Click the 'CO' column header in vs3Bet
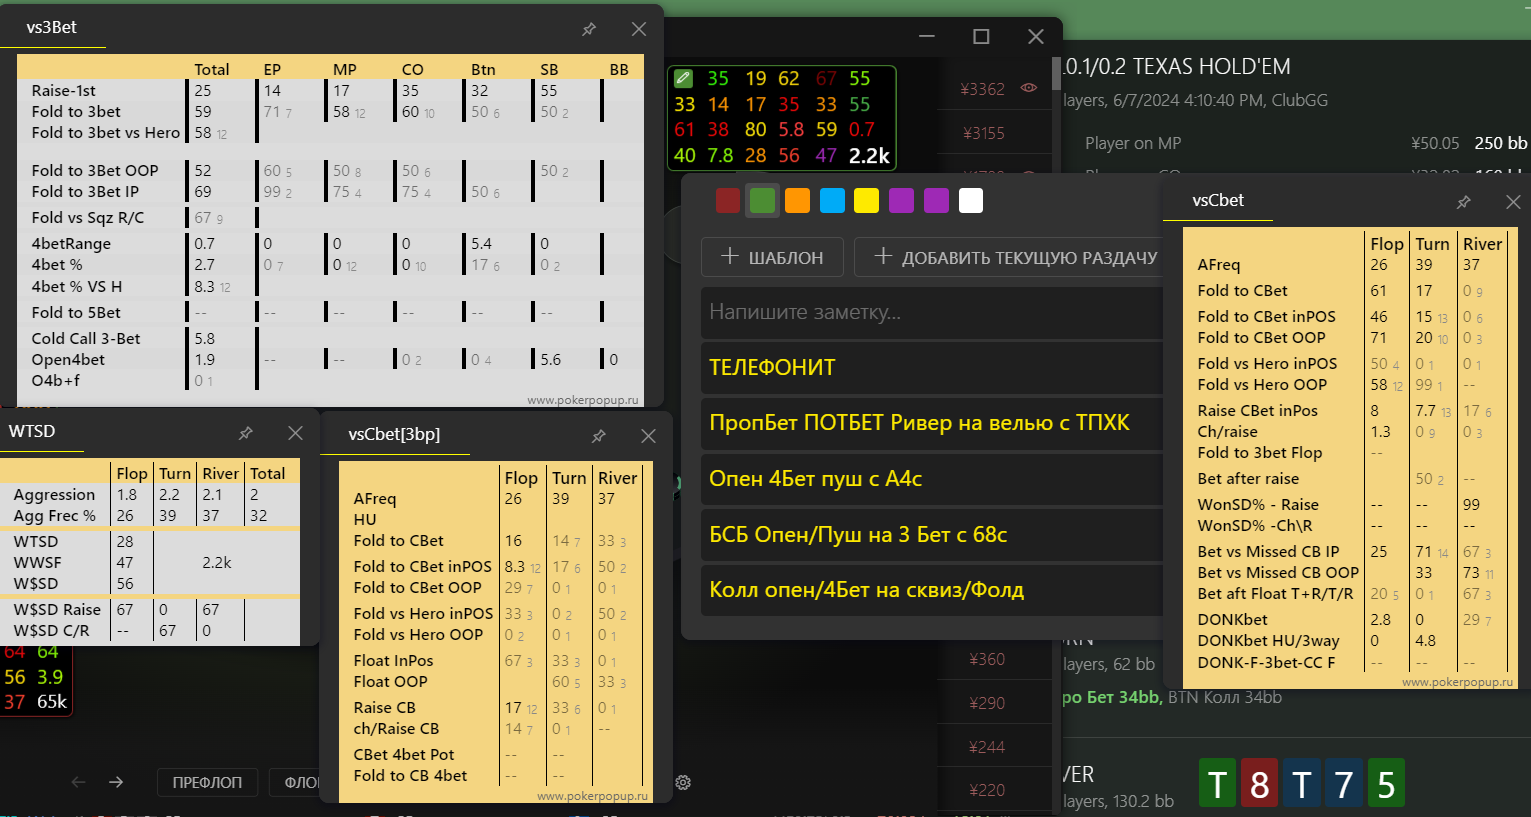The image size is (1531, 817). [413, 70]
